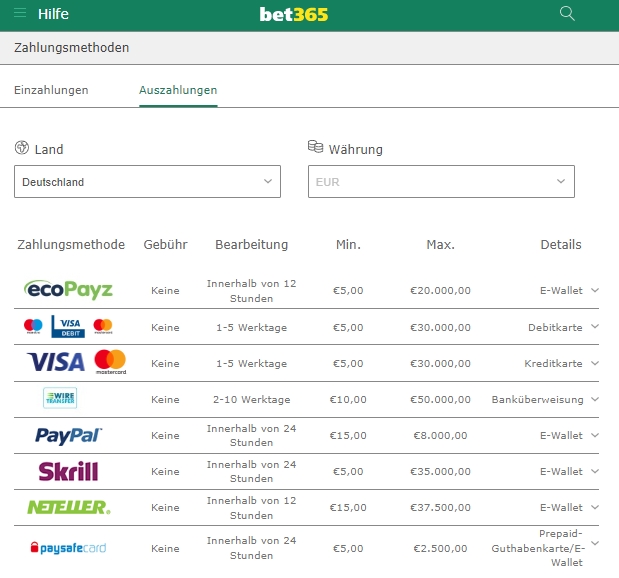Click wire transfer max value €50.000,00

[x=441, y=400]
